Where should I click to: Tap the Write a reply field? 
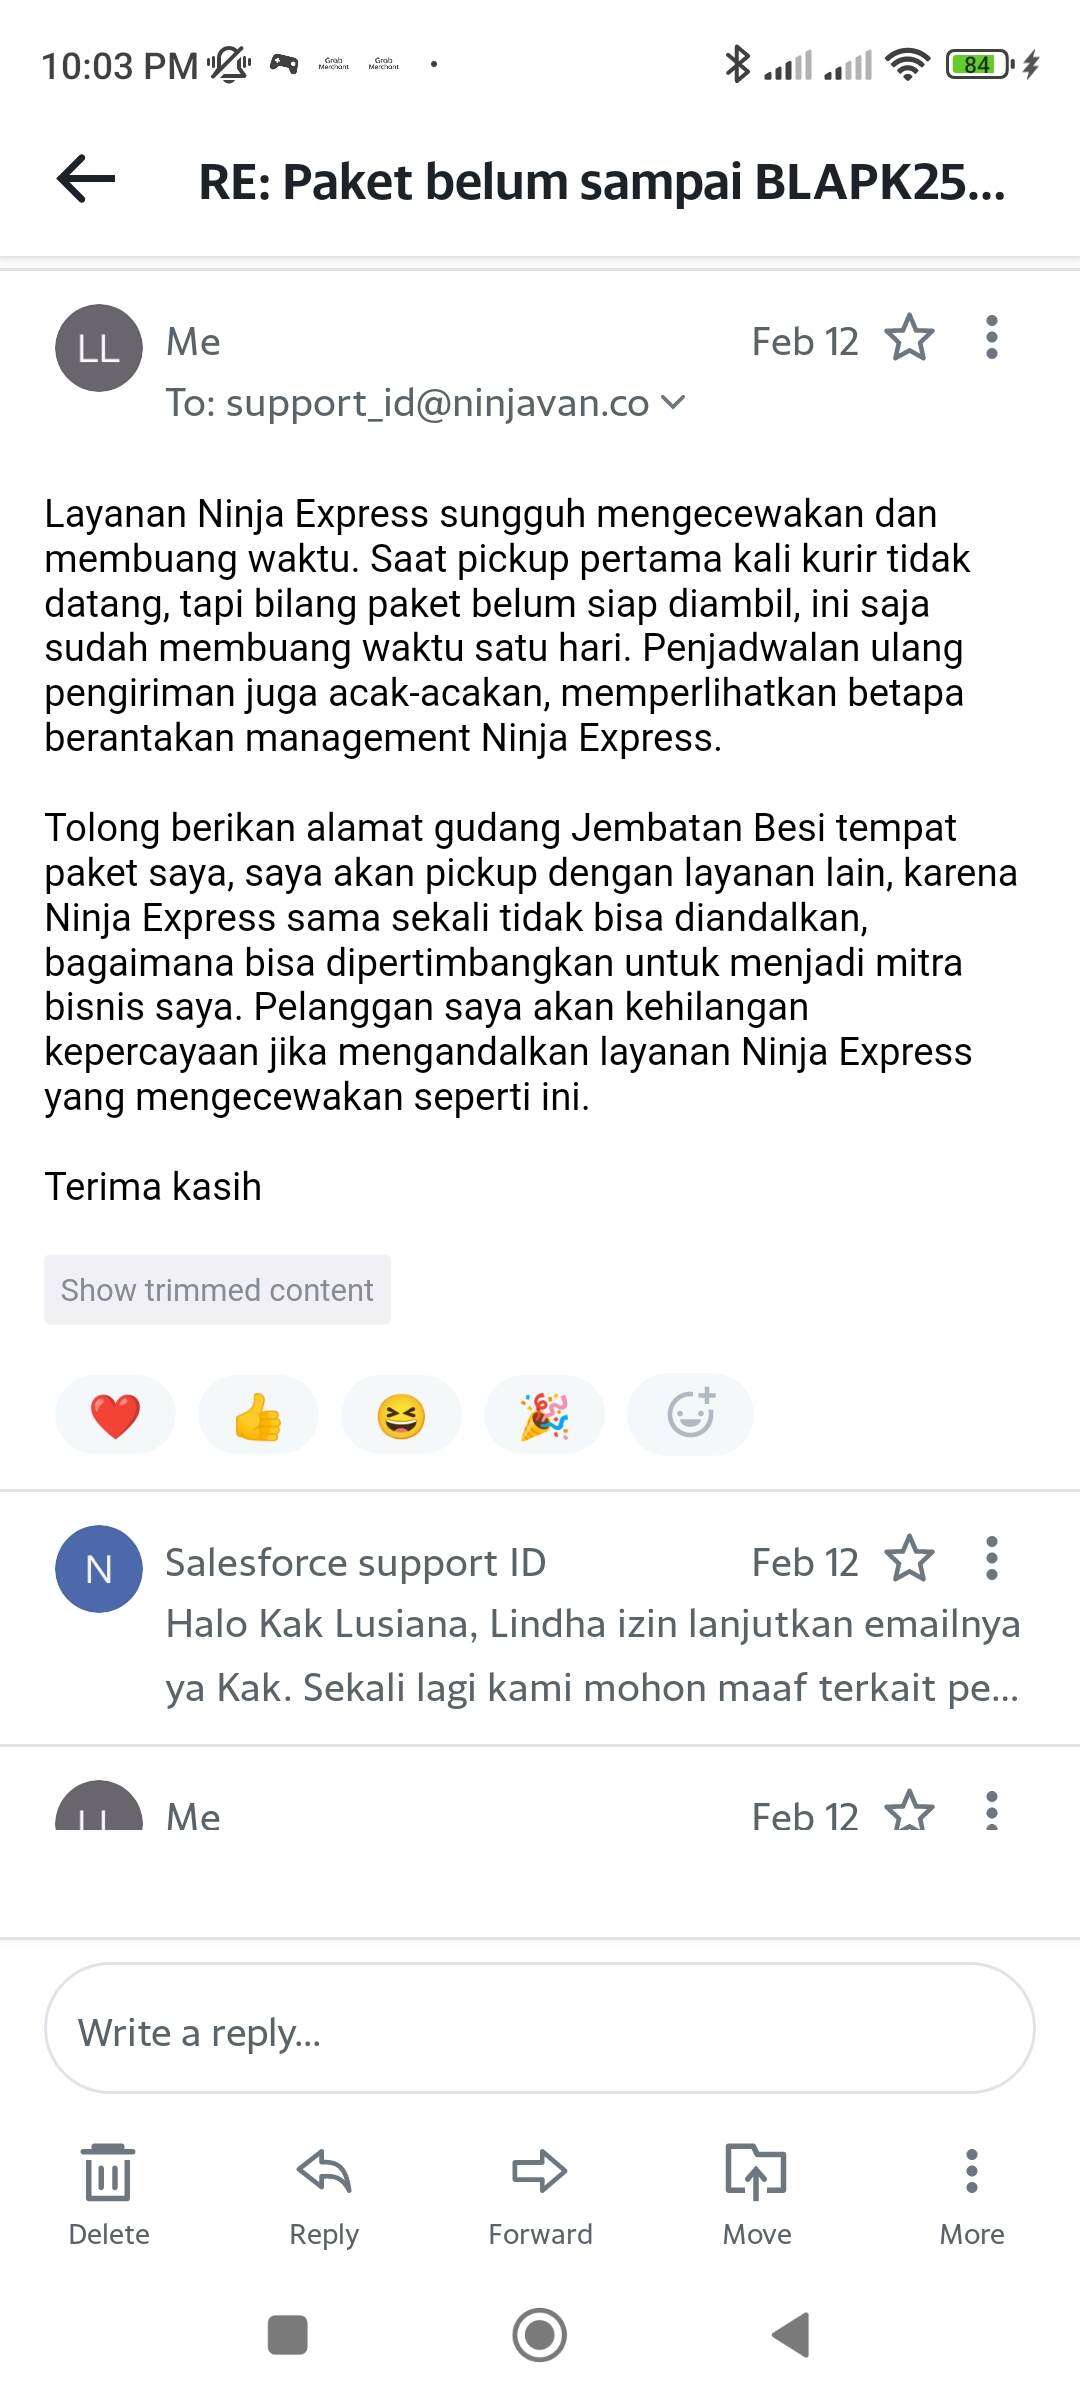[x=540, y=2028]
